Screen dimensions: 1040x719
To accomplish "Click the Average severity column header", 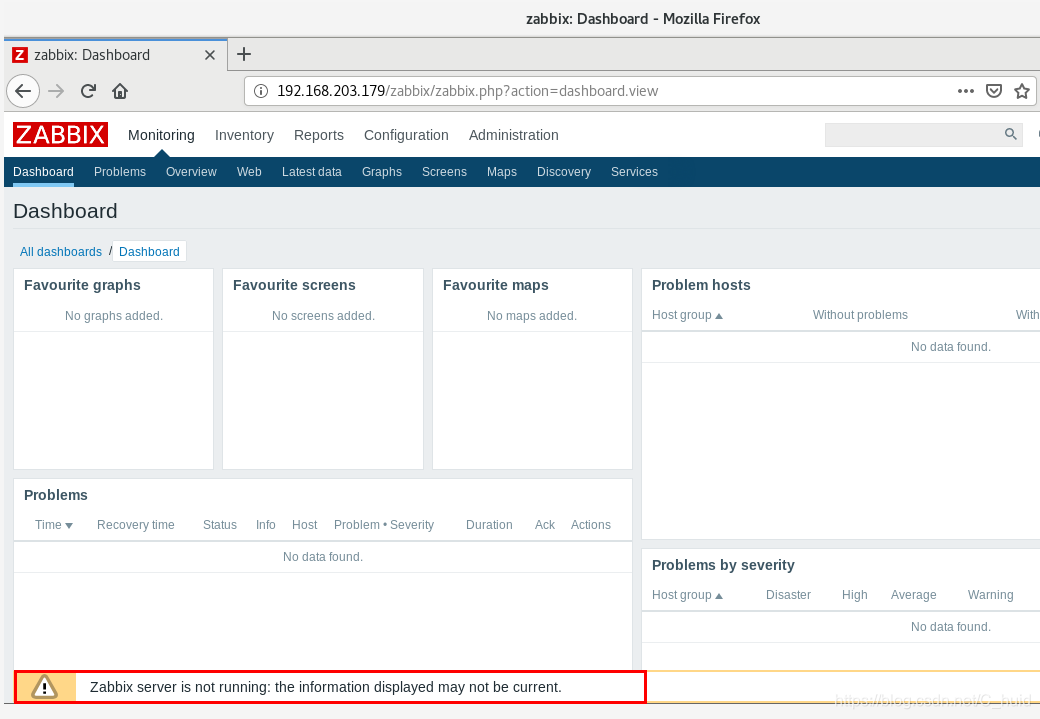I will pos(913,595).
